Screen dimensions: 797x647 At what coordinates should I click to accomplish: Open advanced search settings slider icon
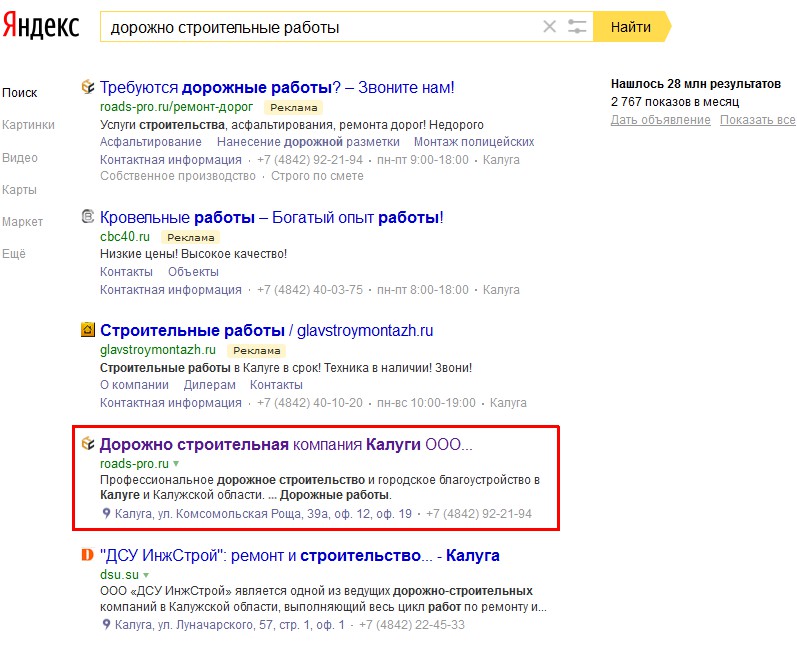click(x=577, y=27)
